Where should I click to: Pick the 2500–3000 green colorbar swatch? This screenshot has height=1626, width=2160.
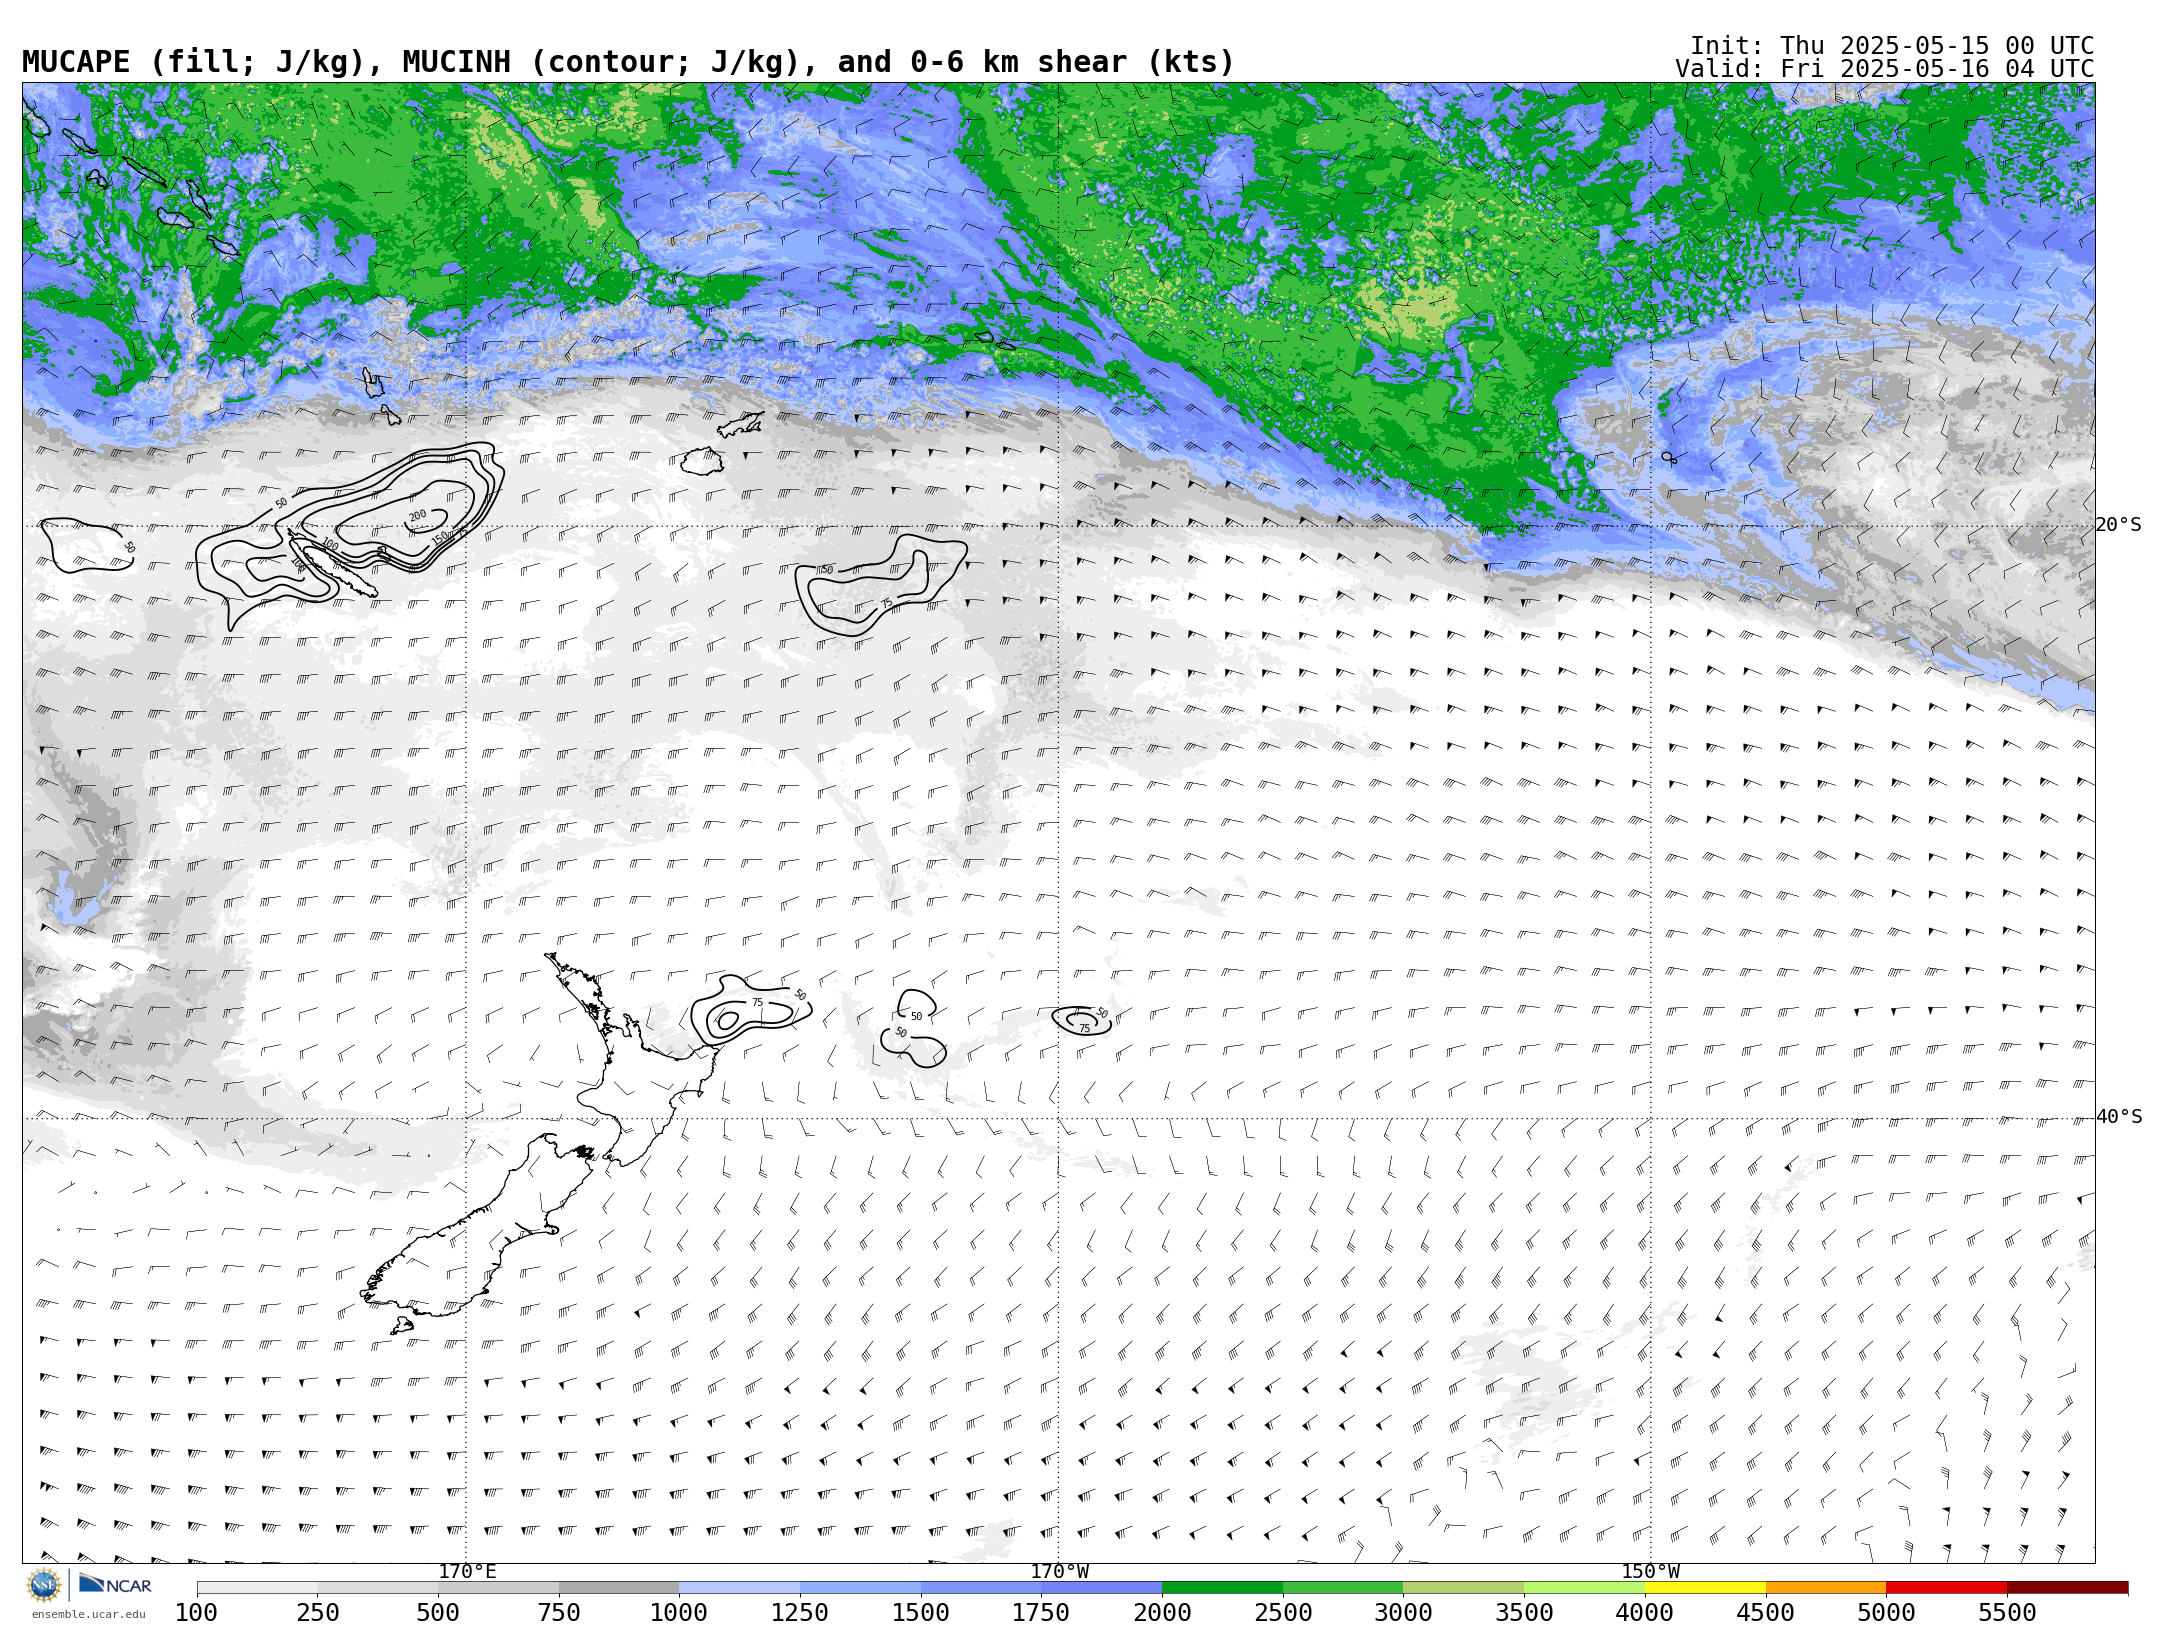pyautogui.click(x=1343, y=1588)
